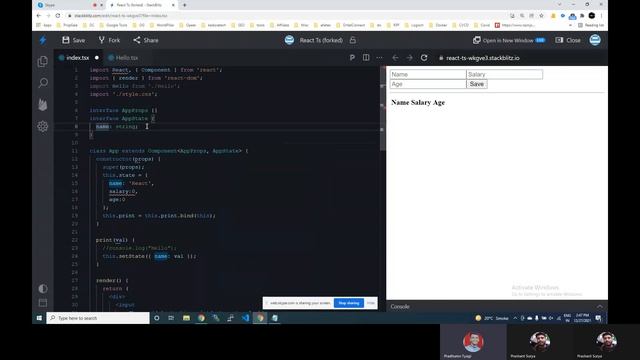
Task: Expand the bookmarks overflow chevron
Action: 570,25
